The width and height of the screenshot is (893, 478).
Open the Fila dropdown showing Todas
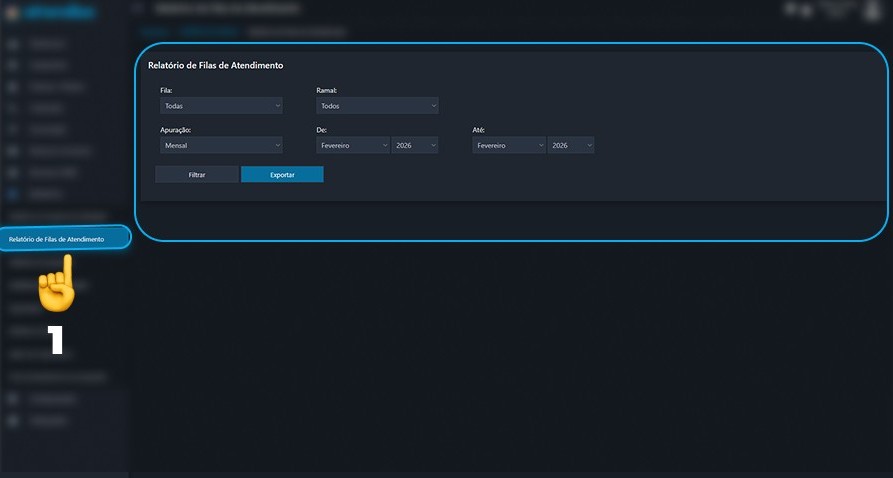[221, 105]
